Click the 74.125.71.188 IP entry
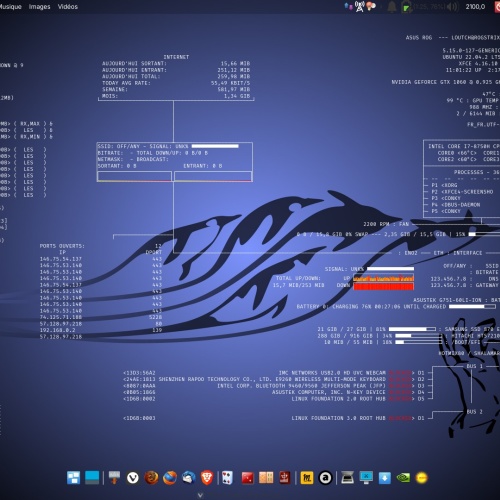 click(61, 317)
